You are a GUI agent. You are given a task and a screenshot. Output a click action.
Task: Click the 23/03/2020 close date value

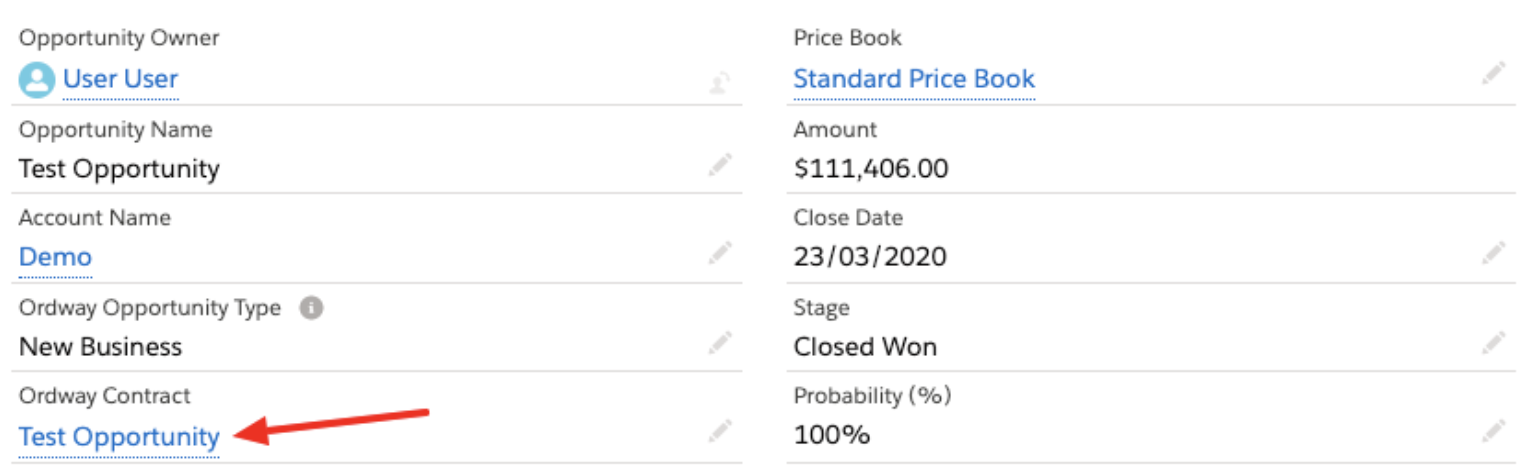870,257
